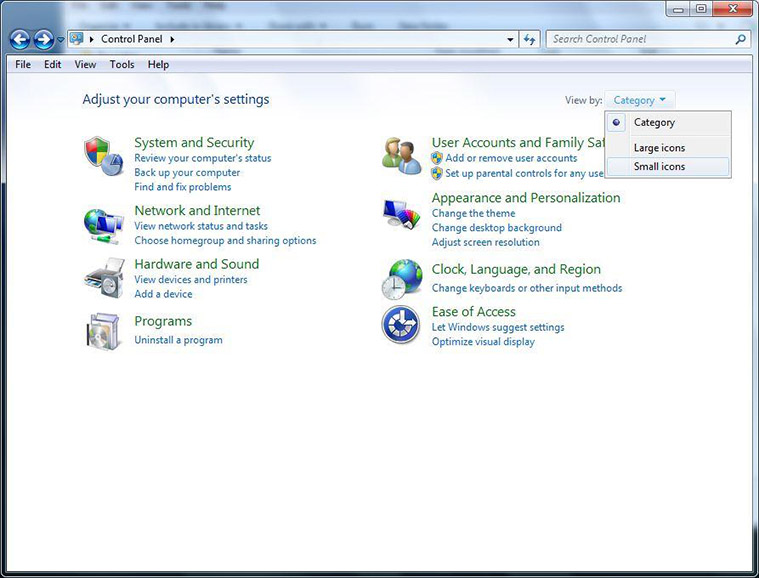Click the Control Panel icon in address bar
The image size is (759, 578).
(x=76, y=39)
